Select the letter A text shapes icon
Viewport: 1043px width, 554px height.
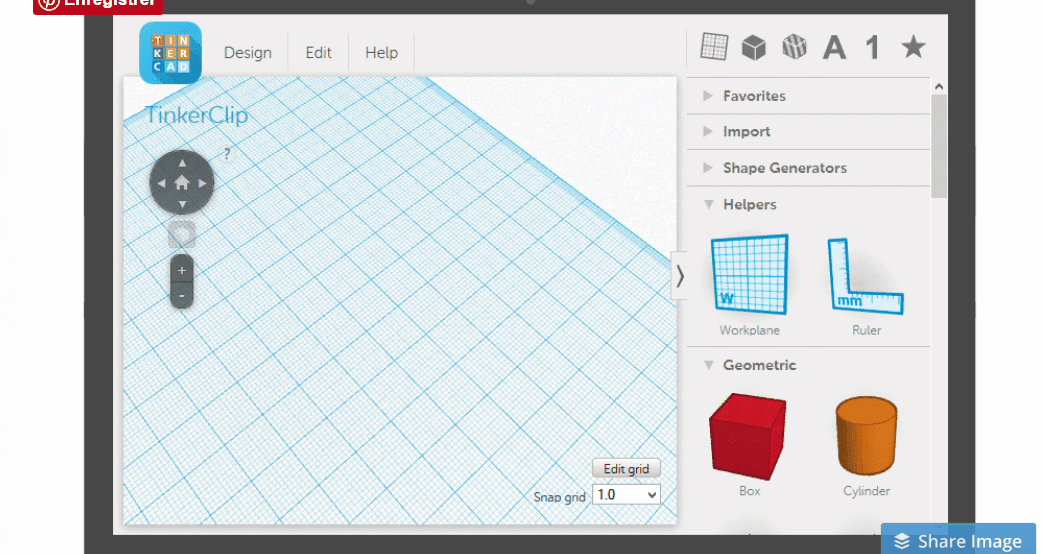(x=834, y=48)
